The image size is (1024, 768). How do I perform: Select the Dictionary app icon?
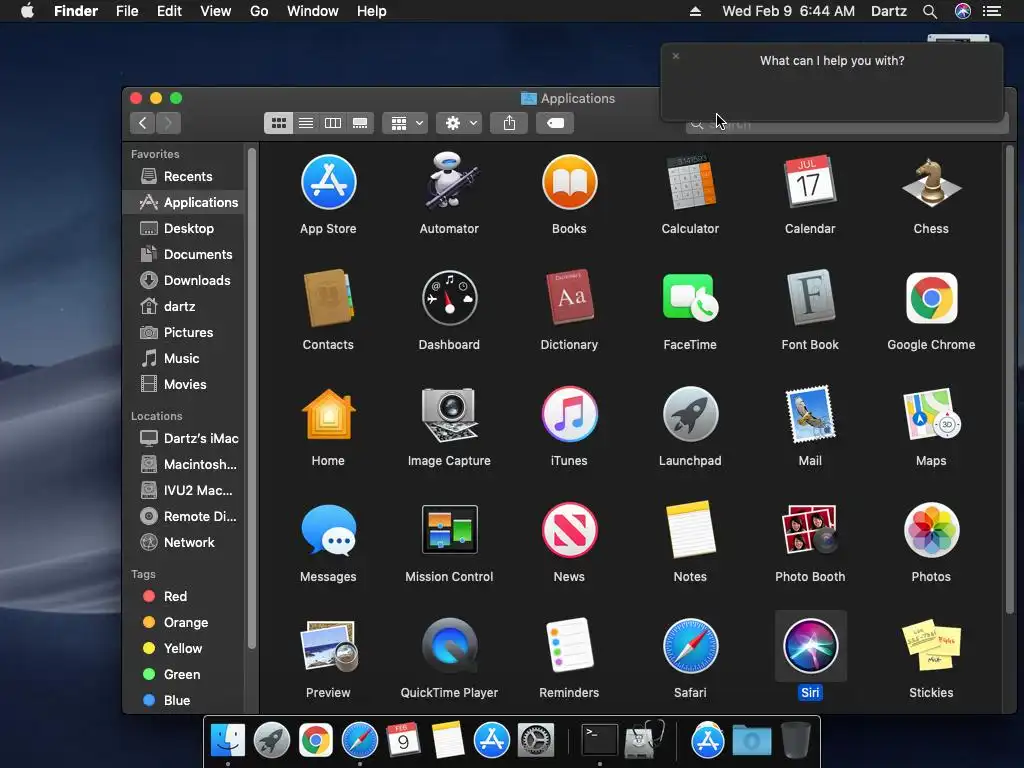(x=569, y=298)
